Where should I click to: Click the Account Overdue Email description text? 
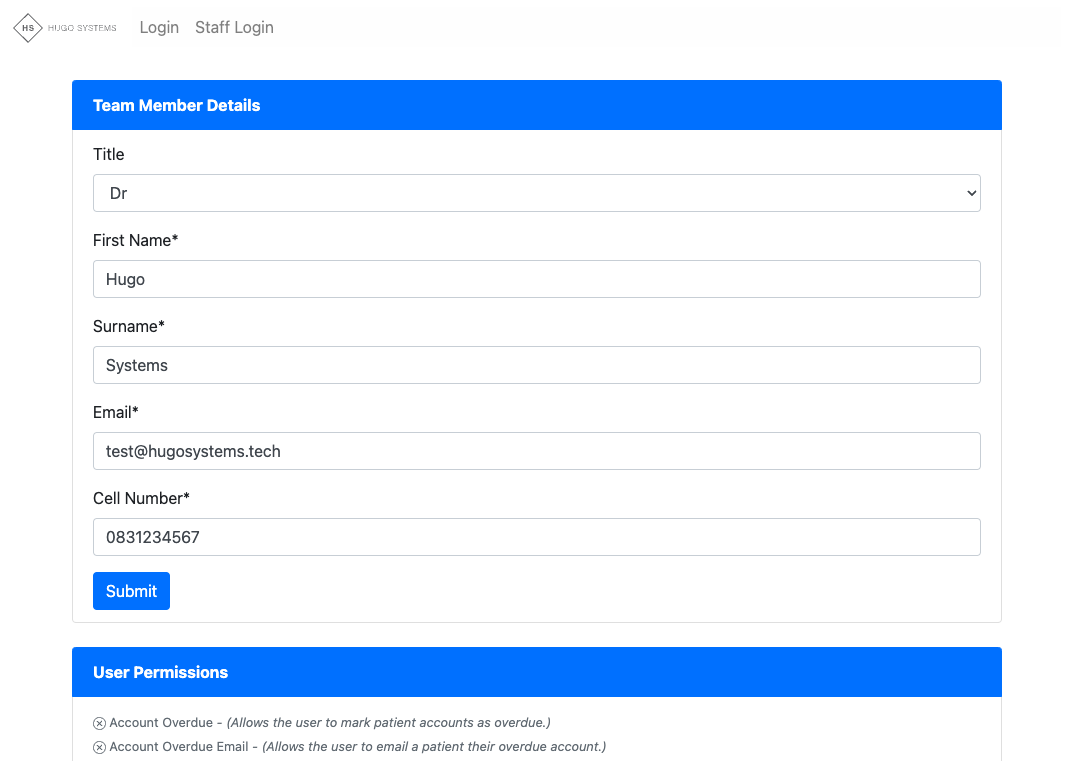(433, 747)
